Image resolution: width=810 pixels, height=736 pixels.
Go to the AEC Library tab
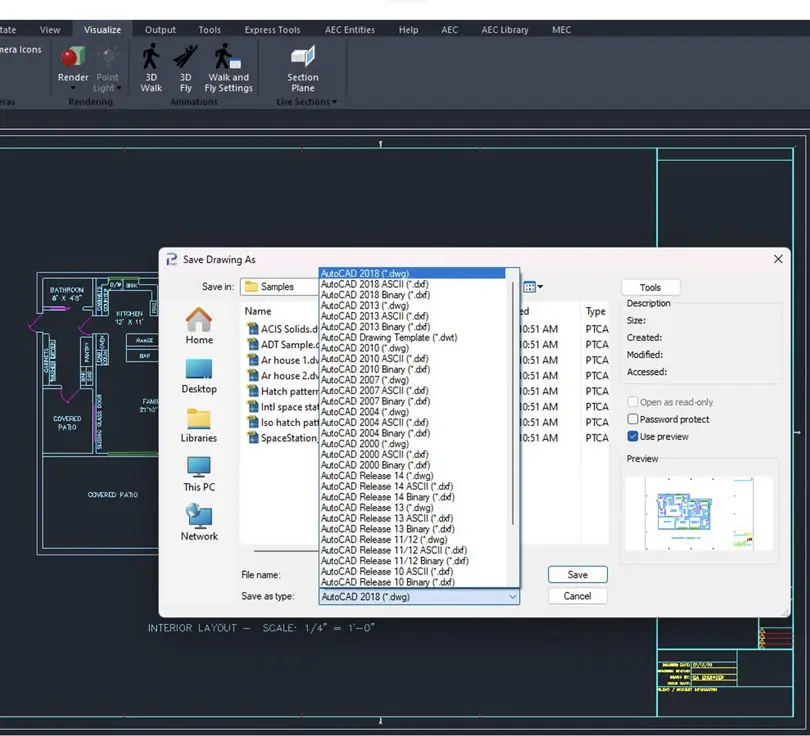[x=505, y=30]
